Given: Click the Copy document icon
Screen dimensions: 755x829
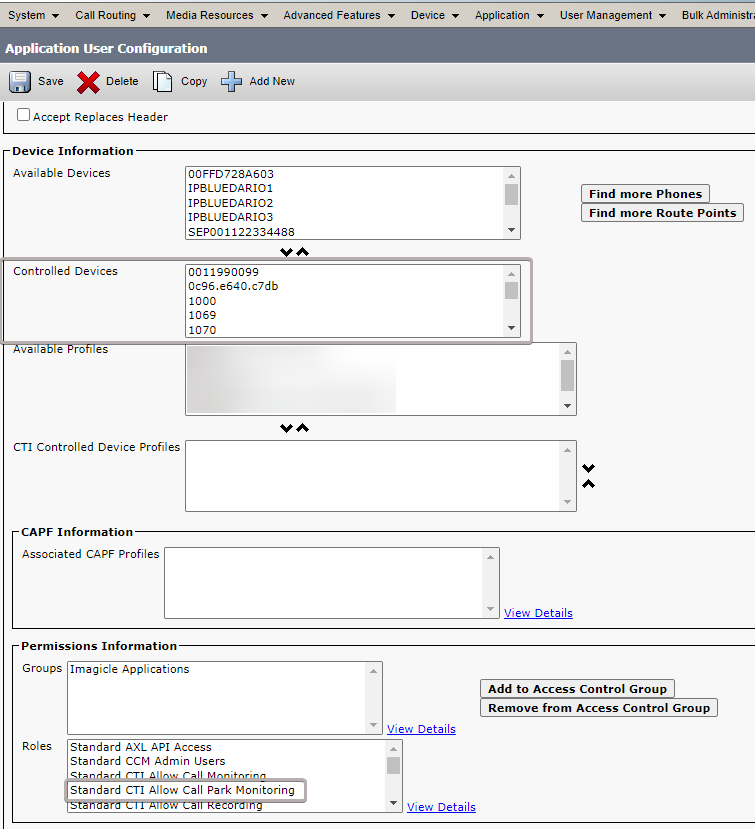Looking at the screenshot, I should [x=162, y=82].
